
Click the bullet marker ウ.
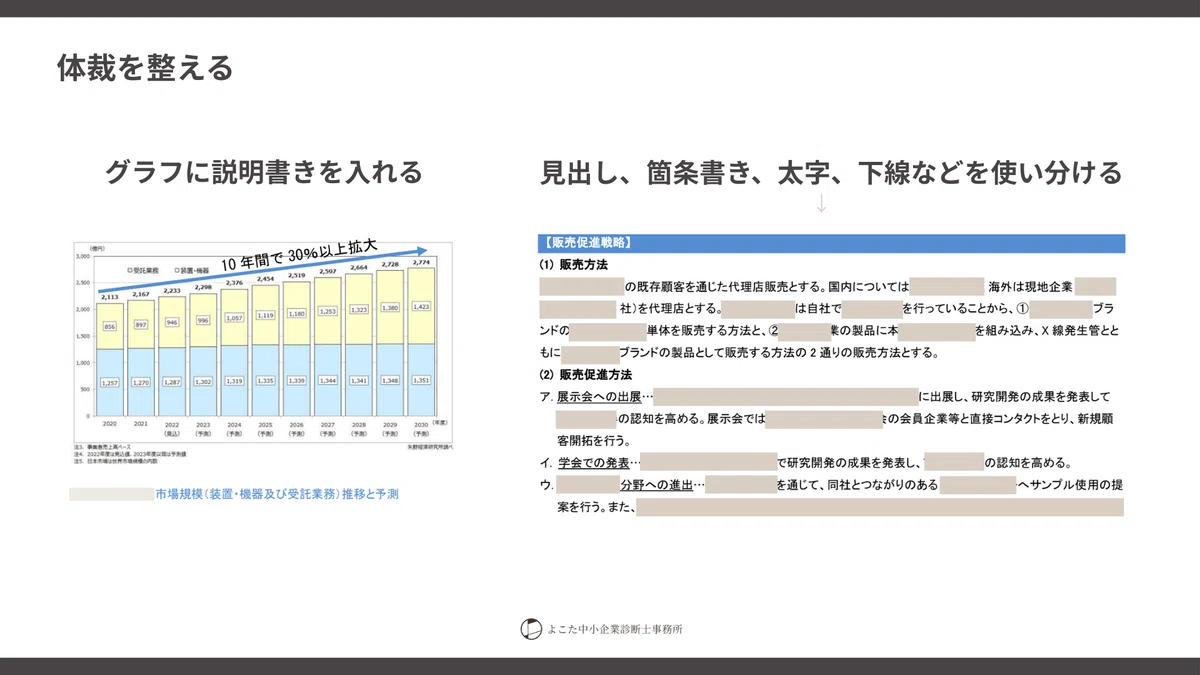point(545,485)
